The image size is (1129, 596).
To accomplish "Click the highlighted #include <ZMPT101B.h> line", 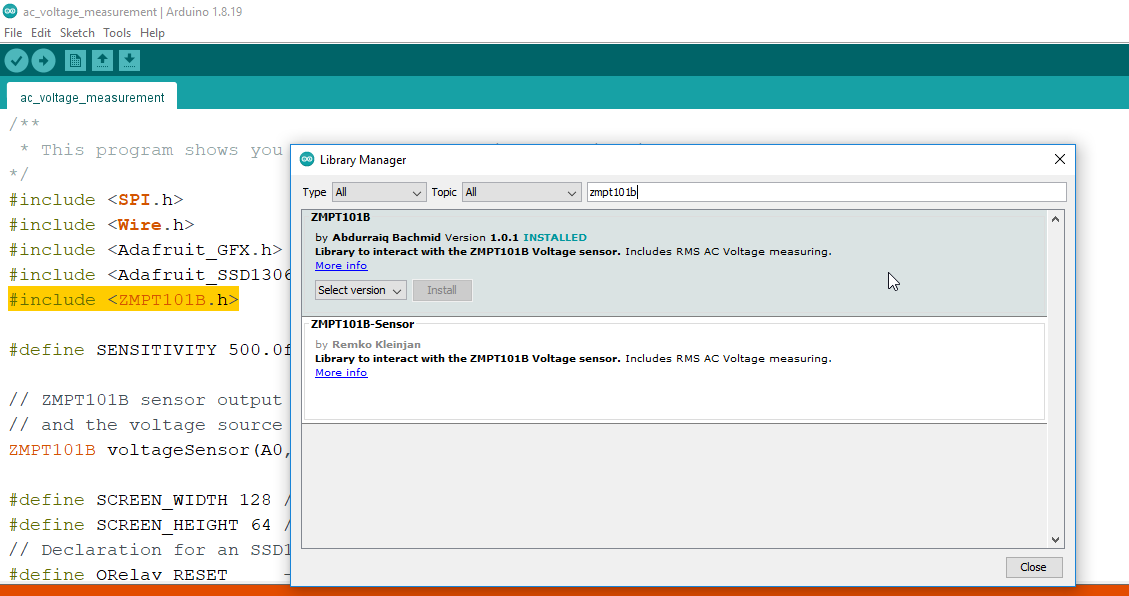I will pyautogui.click(x=123, y=299).
